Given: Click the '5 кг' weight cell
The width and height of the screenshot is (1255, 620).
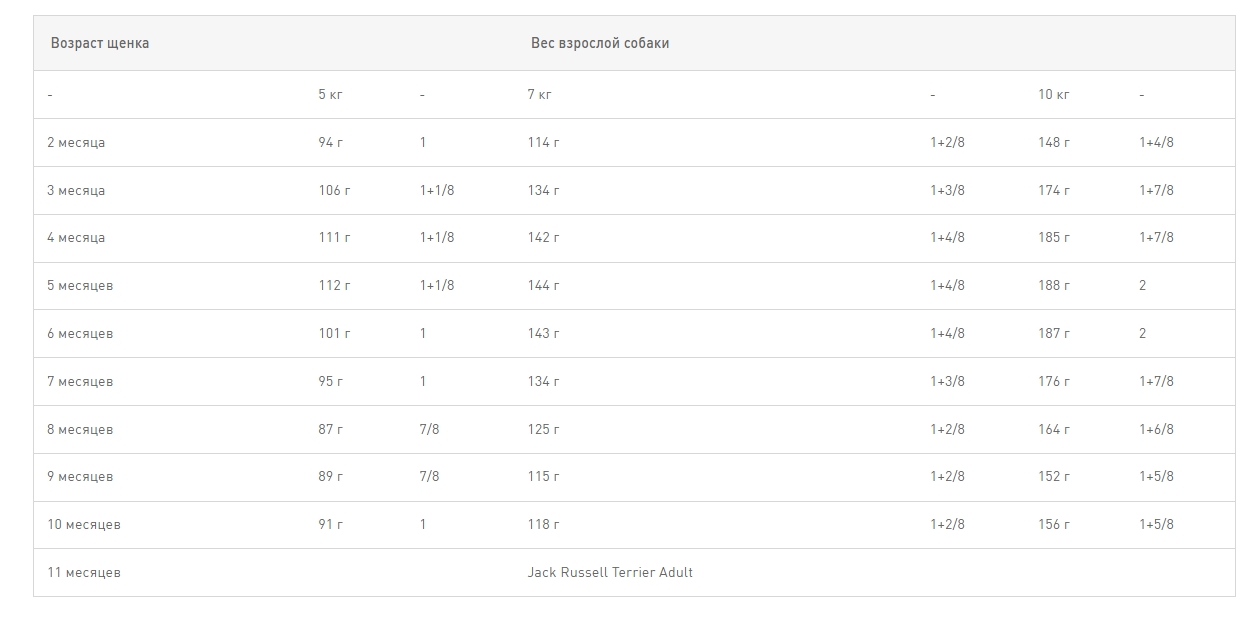Looking at the screenshot, I should coord(330,94).
